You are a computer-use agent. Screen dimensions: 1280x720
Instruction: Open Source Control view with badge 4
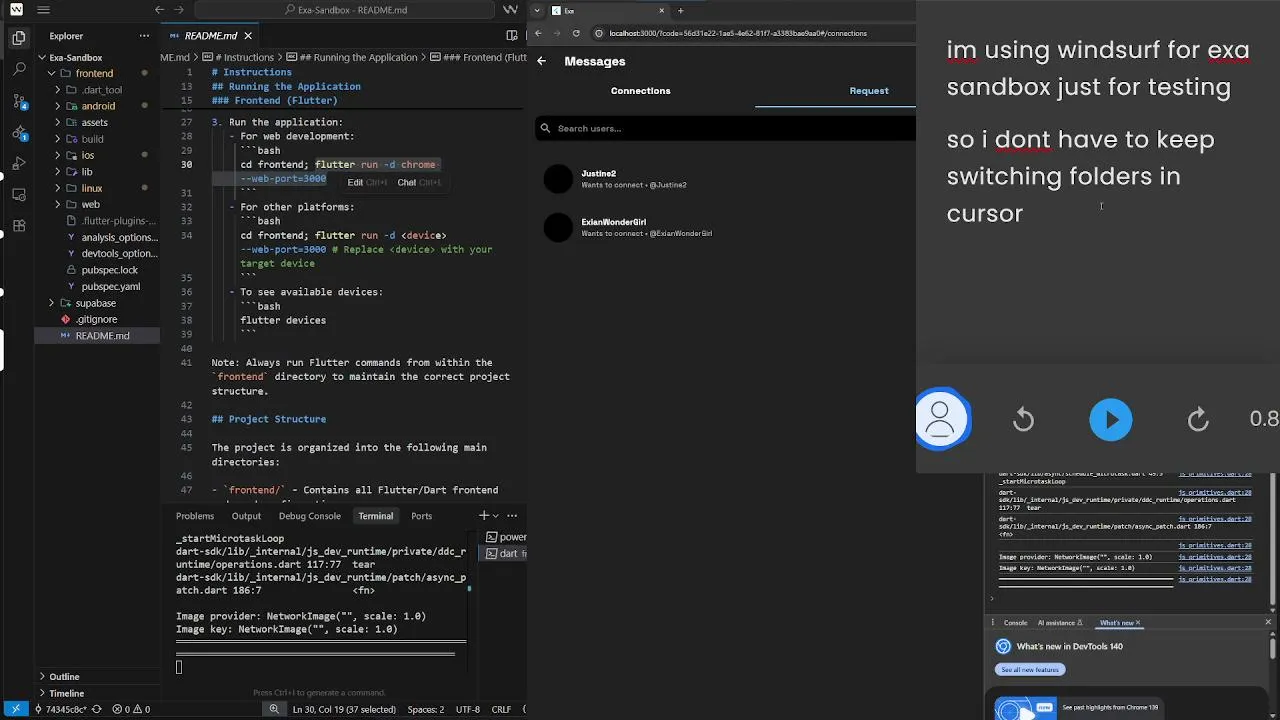point(19,101)
